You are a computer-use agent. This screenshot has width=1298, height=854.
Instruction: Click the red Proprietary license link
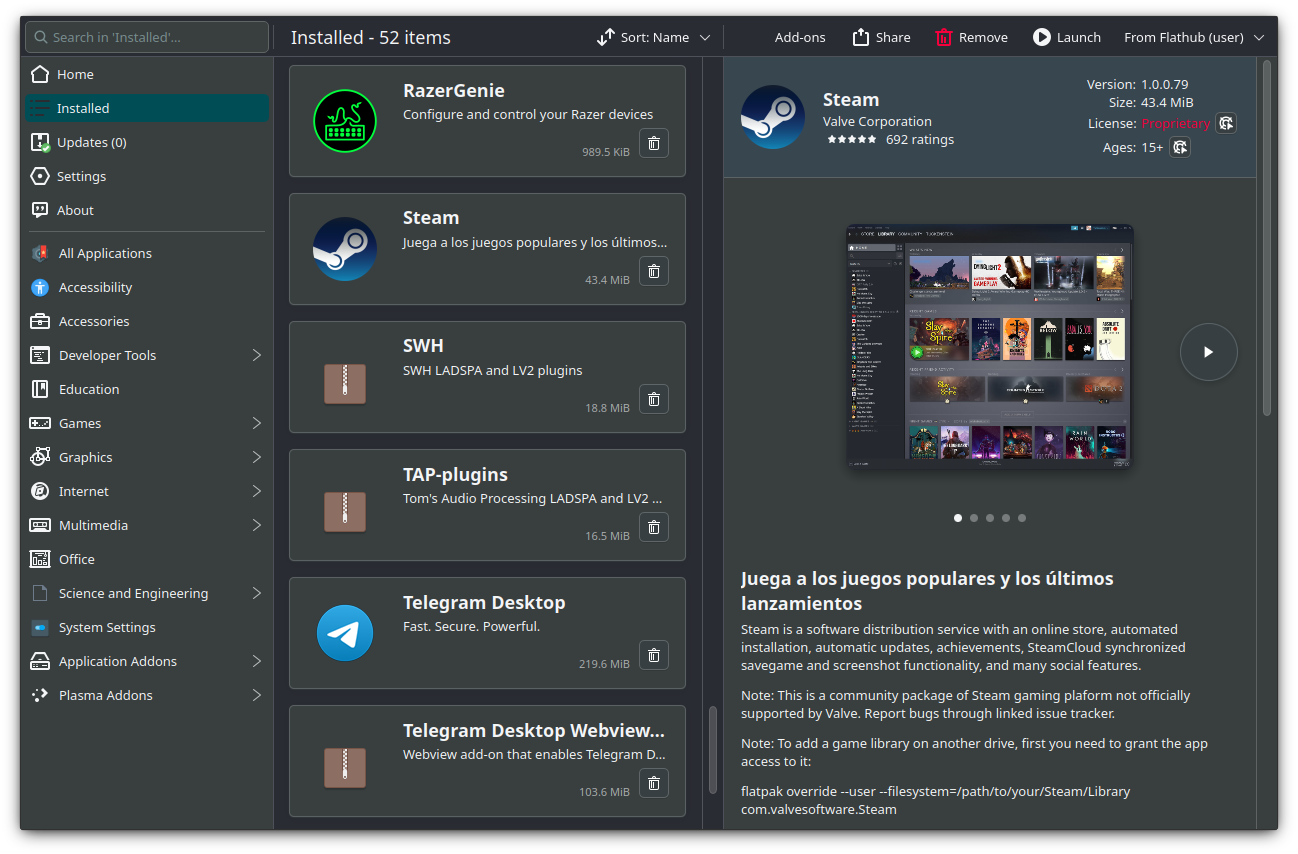[1176, 123]
